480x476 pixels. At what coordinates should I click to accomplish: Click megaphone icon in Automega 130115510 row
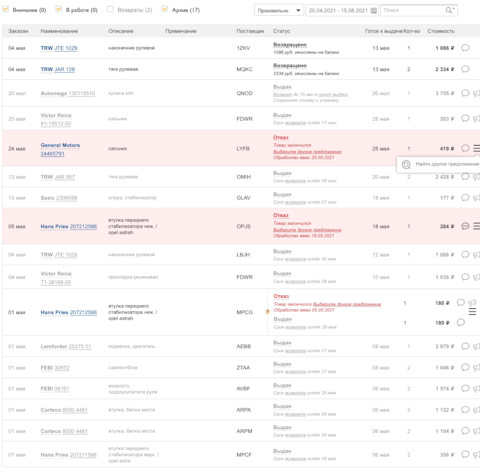click(x=477, y=93)
